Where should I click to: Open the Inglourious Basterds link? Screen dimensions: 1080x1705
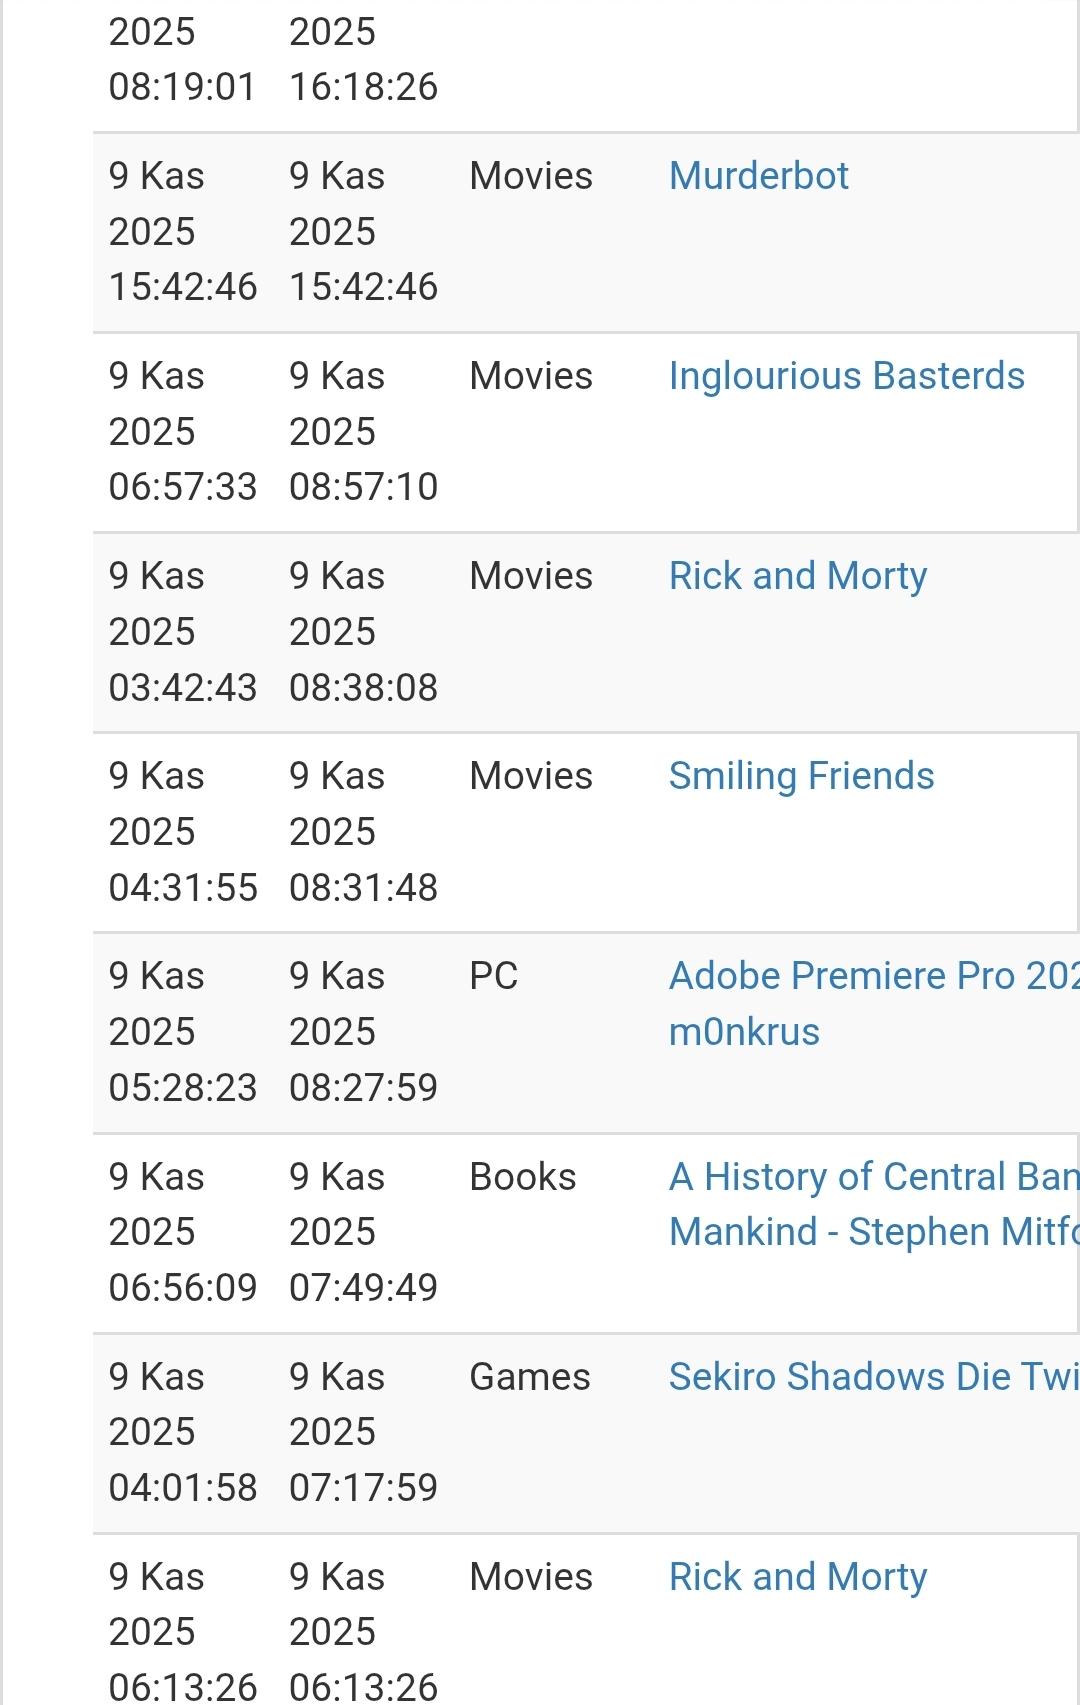[846, 376]
